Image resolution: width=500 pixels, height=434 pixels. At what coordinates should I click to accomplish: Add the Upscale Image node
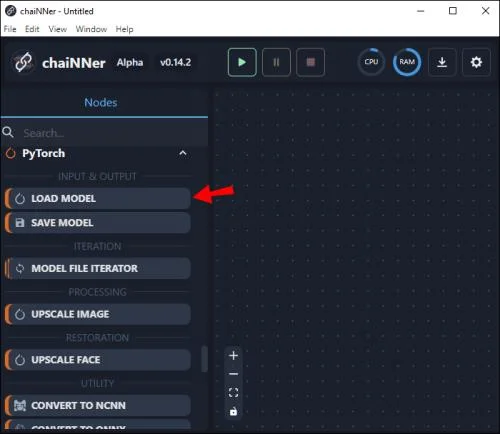pyautogui.click(x=98, y=314)
